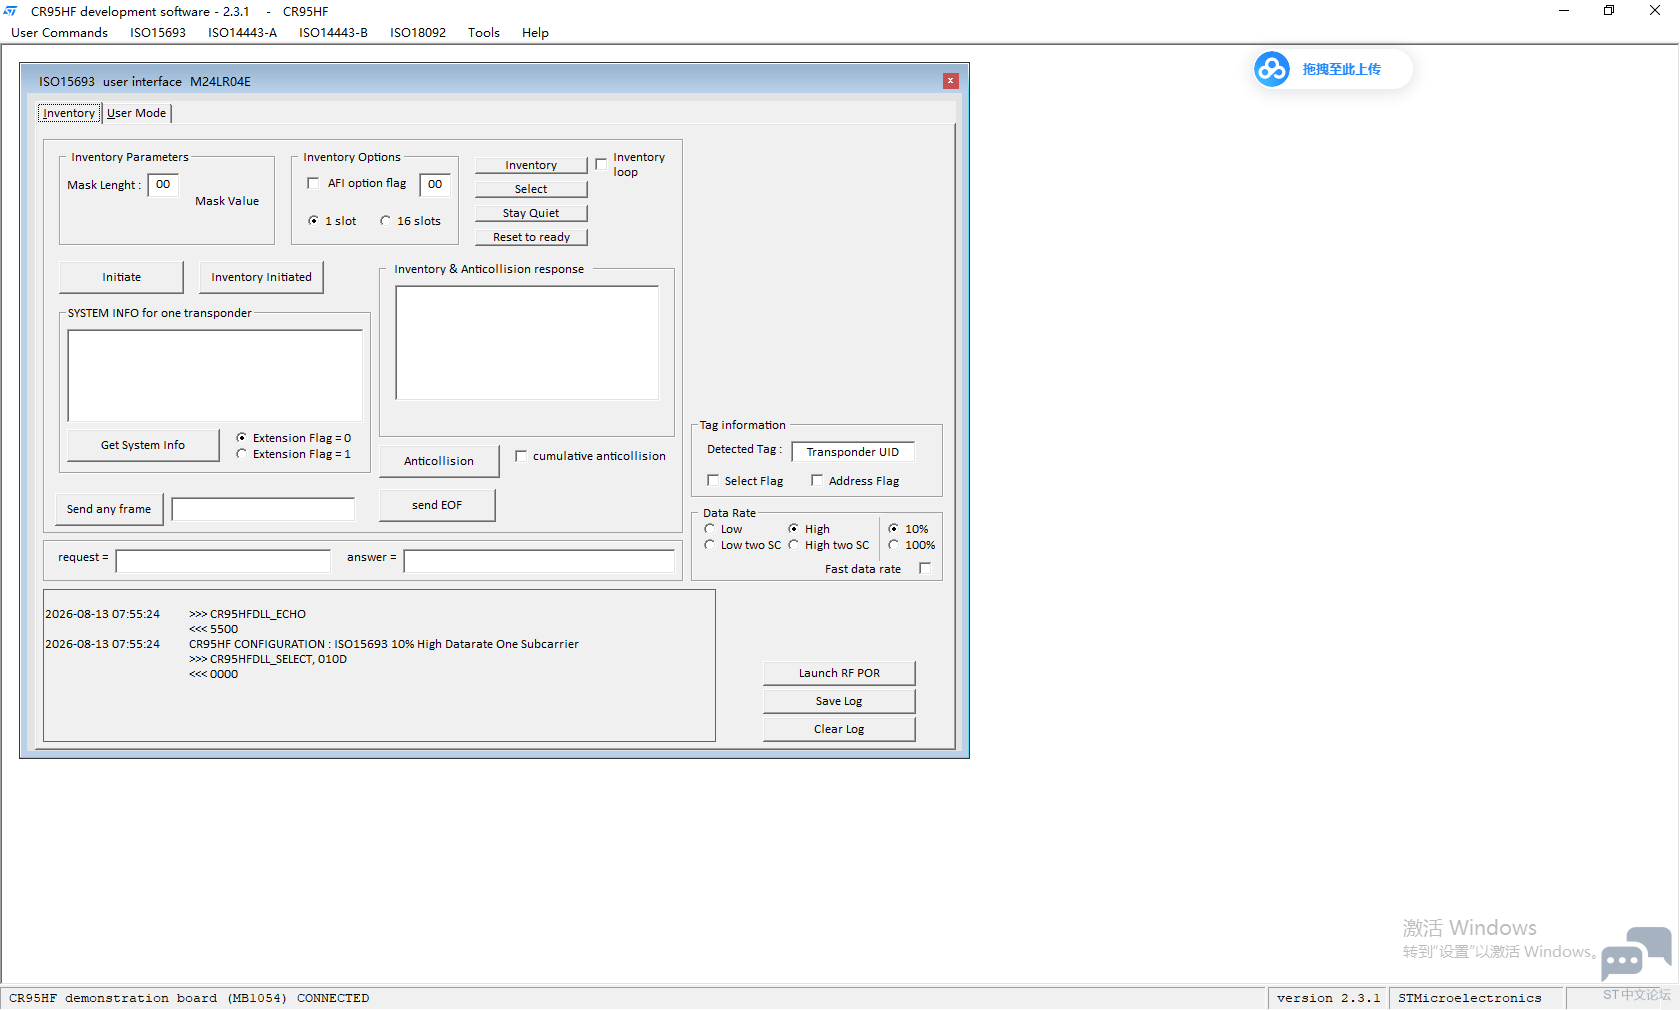Image resolution: width=1680 pixels, height=1010 pixels.
Task: Click the send EOF button
Action: (437, 505)
